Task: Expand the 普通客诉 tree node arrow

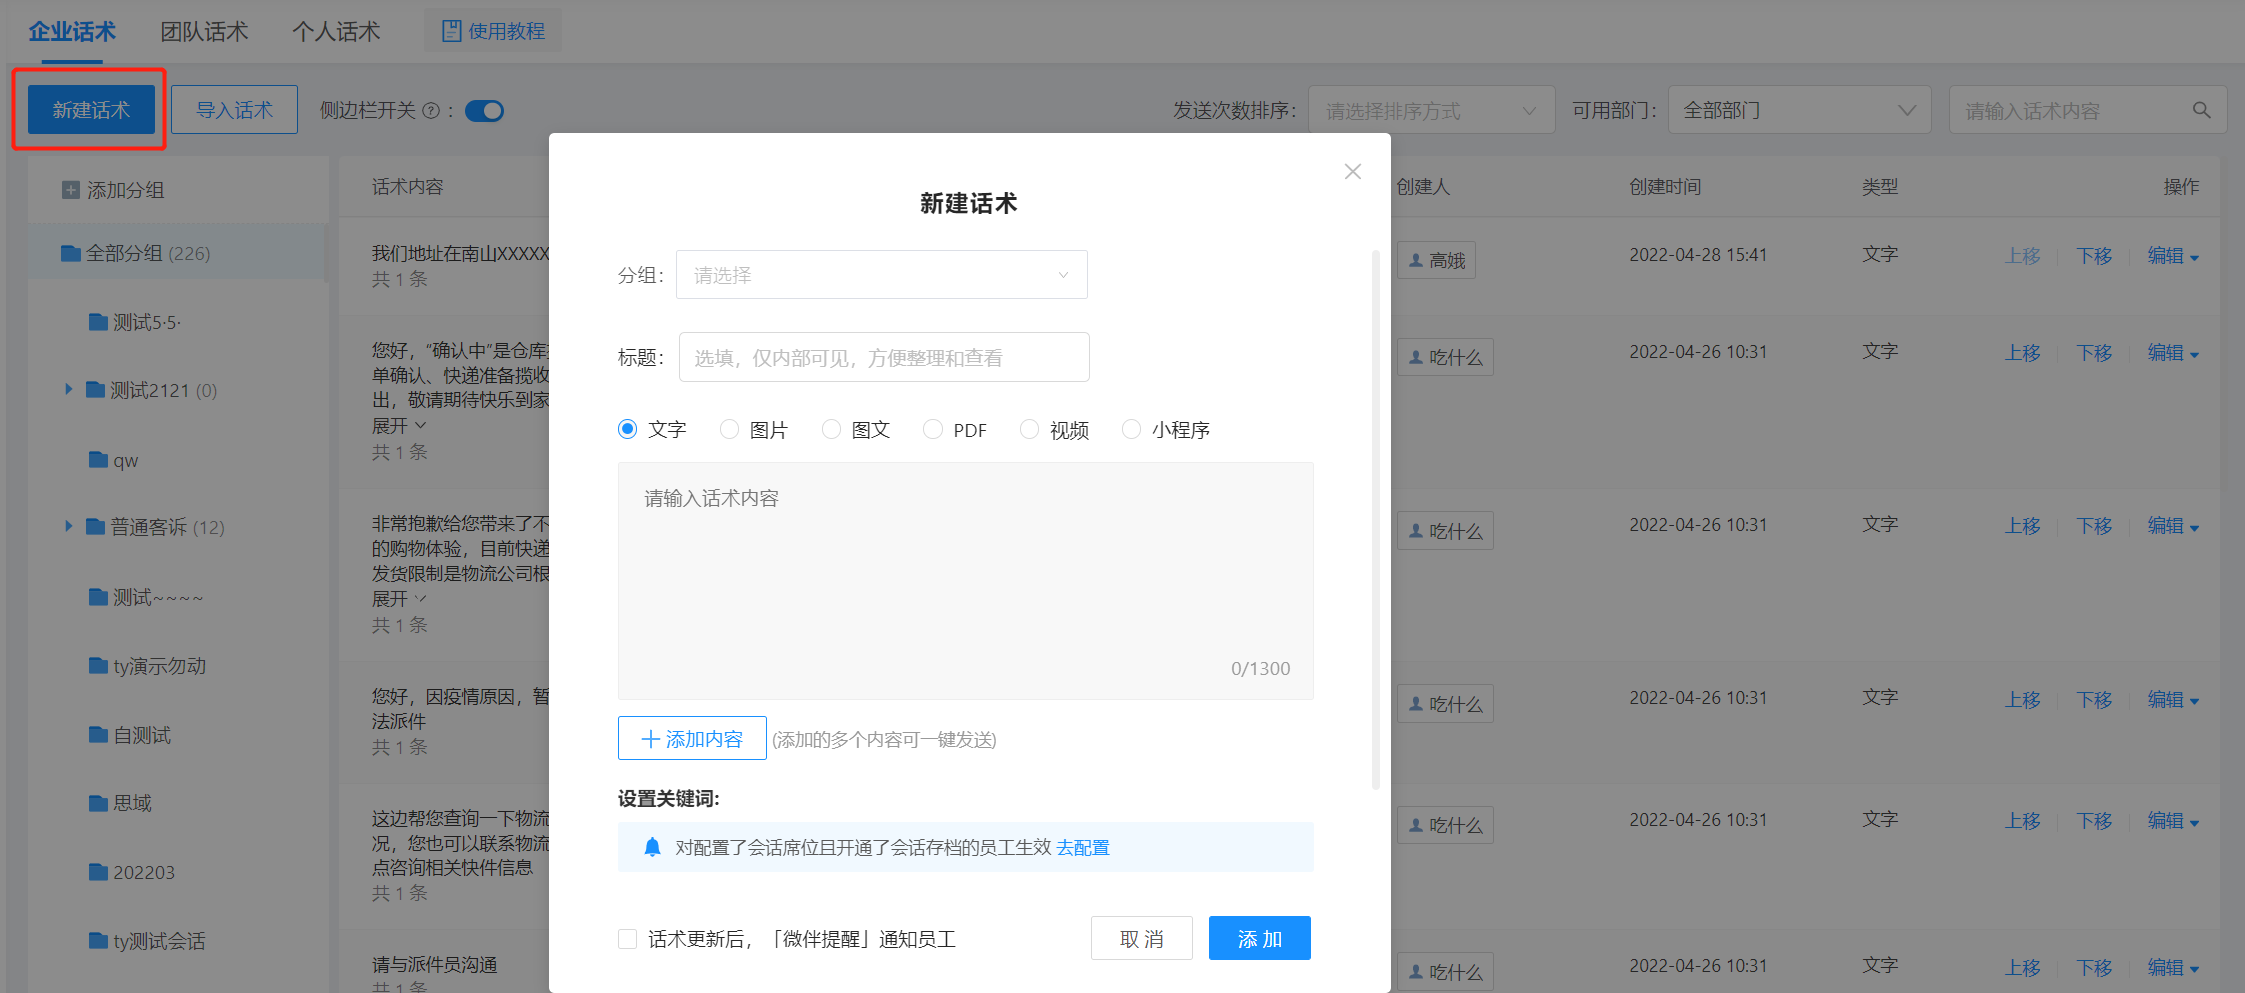Action: (x=69, y=526)
